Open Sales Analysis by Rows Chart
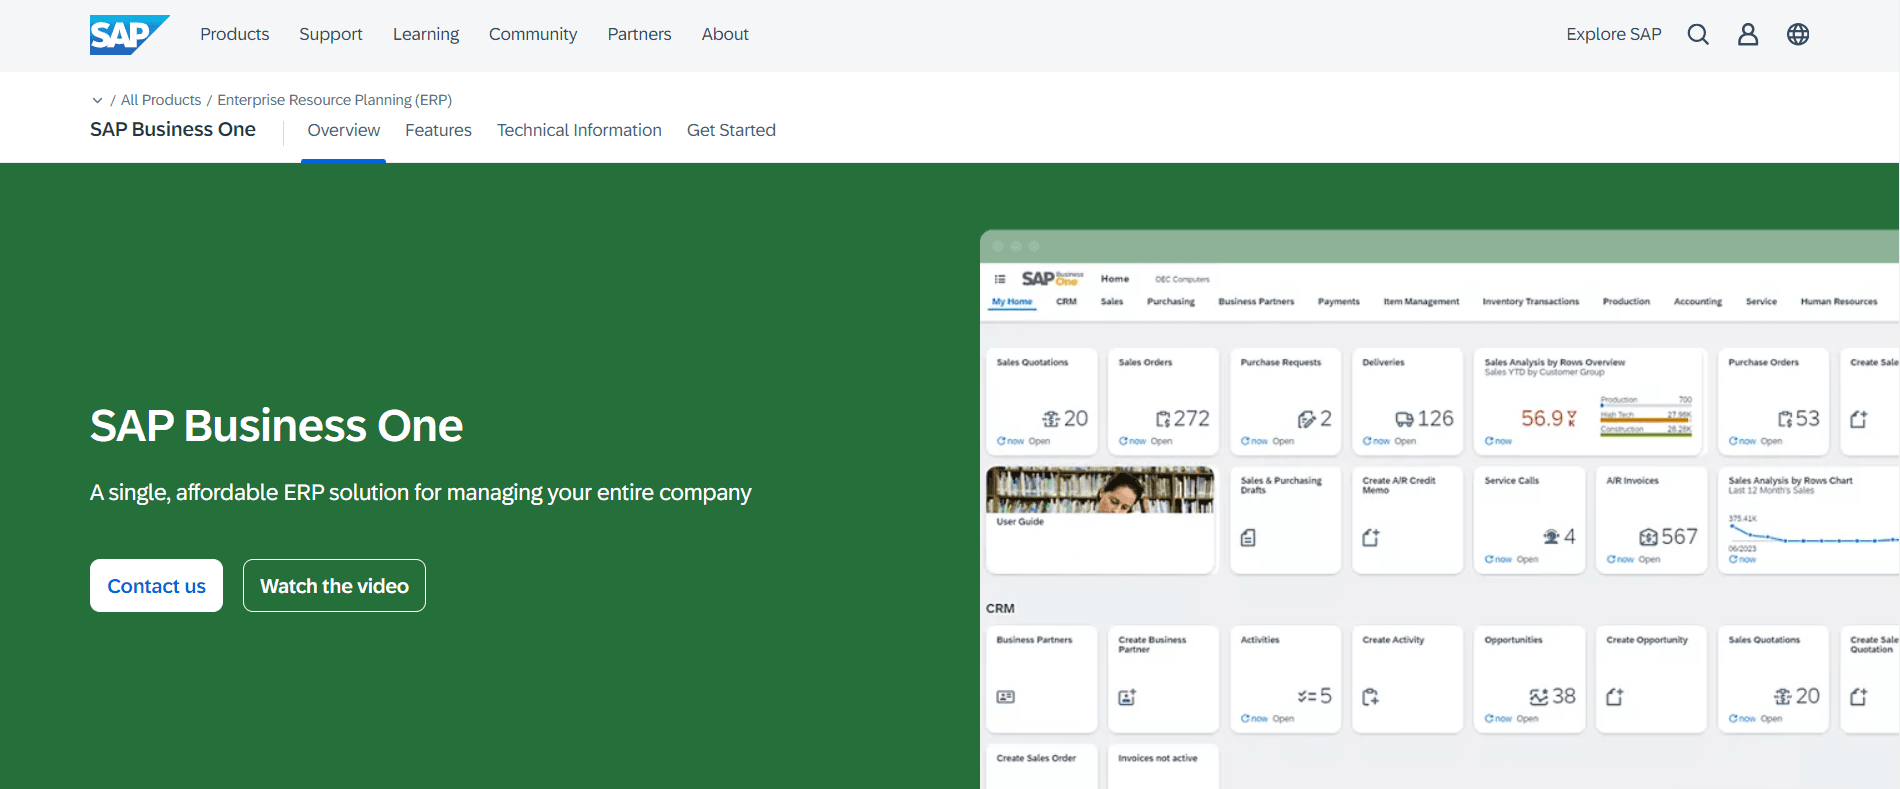Viewport: 1900px width, 789px height. click(x=1808, y=520)
